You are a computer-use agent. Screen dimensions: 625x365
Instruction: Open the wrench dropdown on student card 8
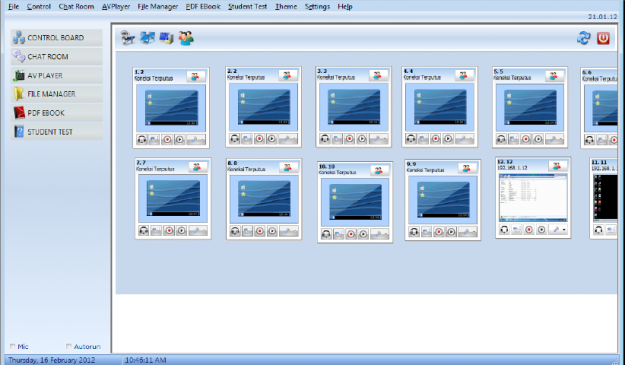[289, 231]
